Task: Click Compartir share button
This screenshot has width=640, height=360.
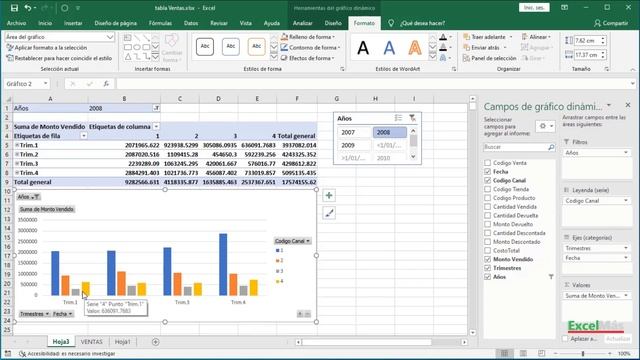Action: [611, 23]
